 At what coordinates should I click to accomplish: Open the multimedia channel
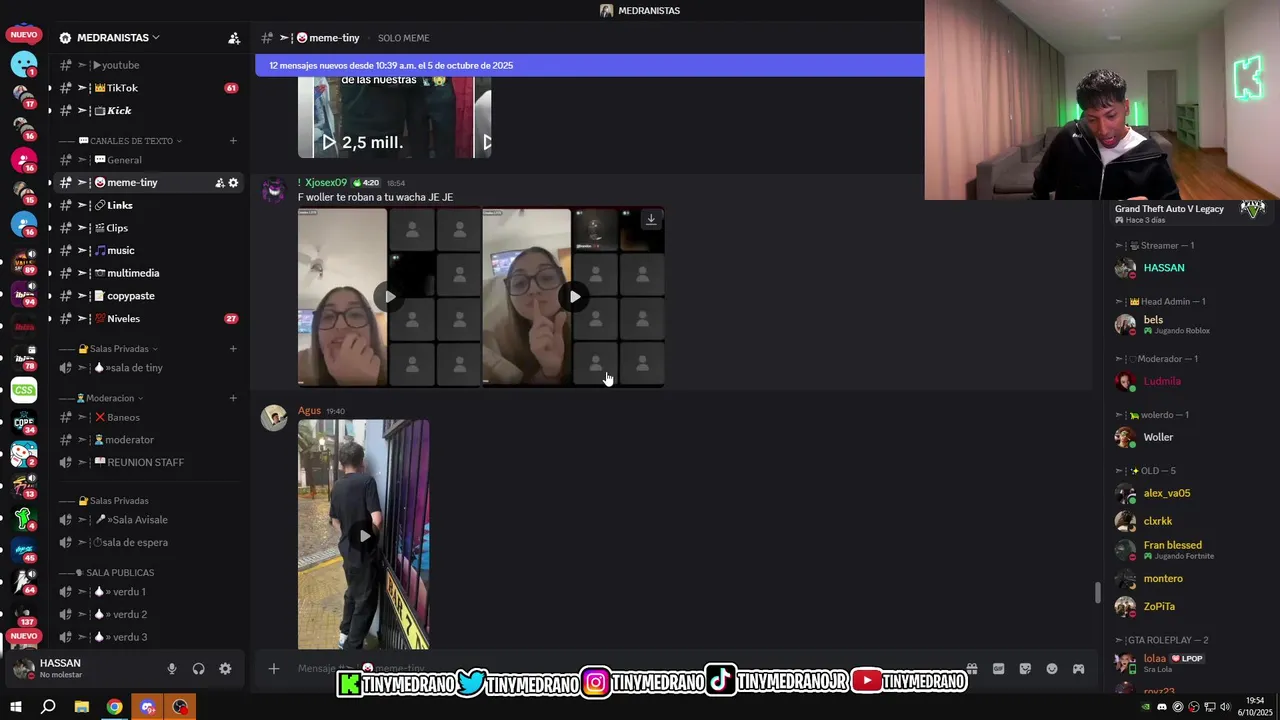coord(147,273)
